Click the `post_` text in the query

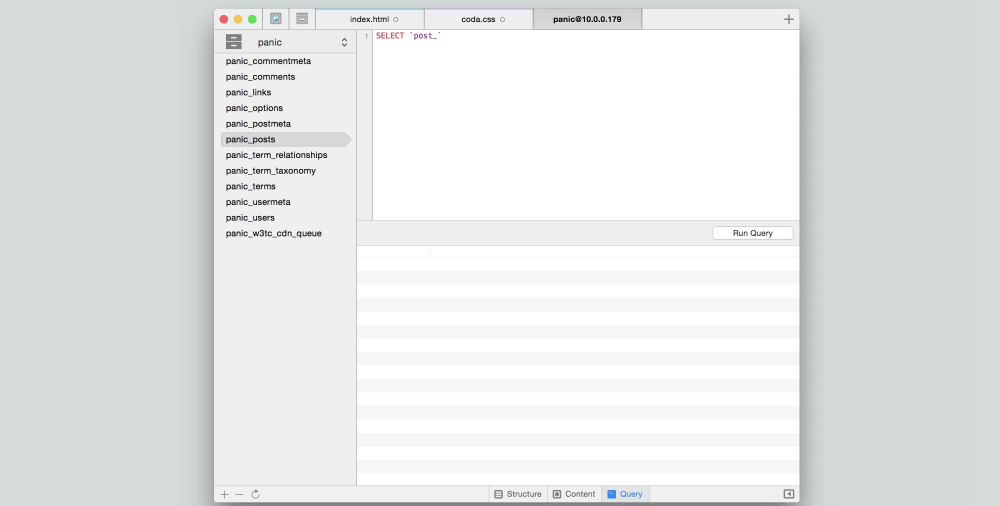click(425, 36)
